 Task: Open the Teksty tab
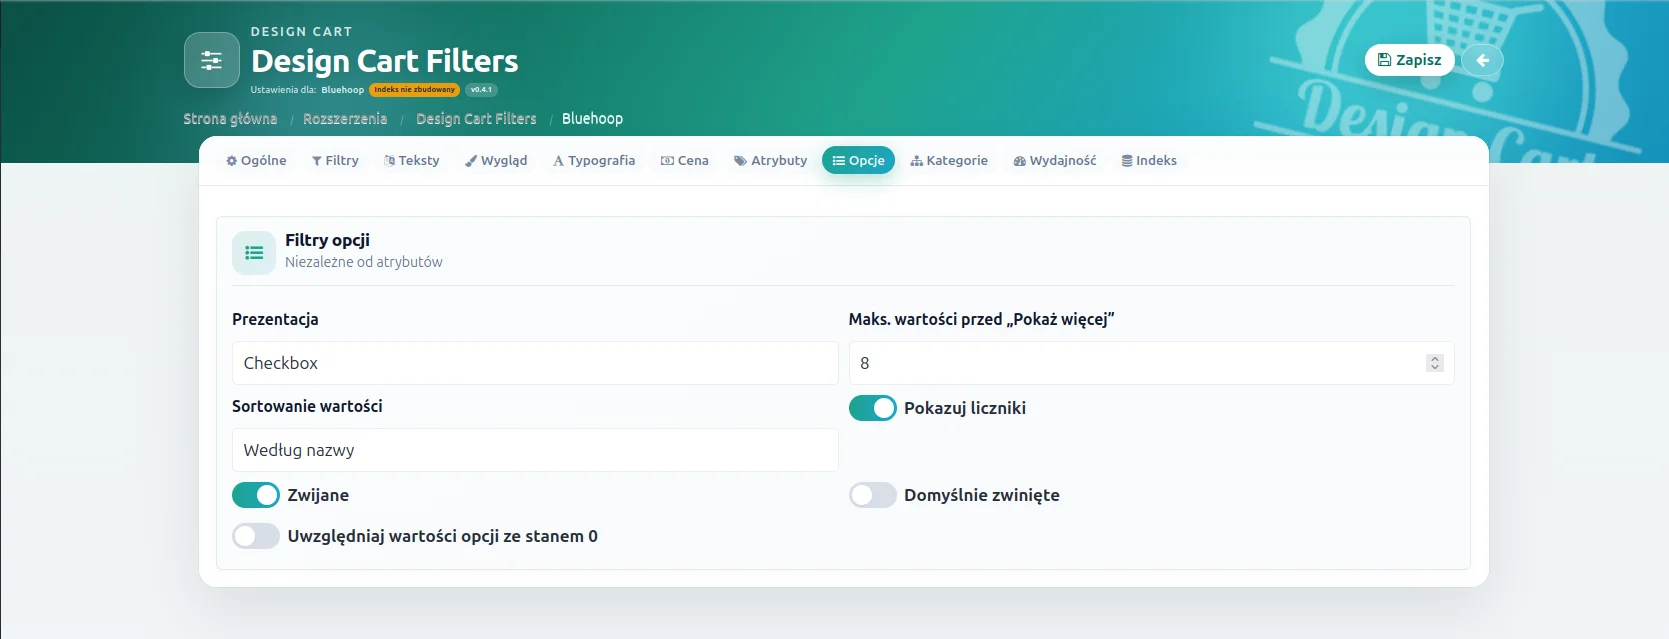click(x=412, y=160)
